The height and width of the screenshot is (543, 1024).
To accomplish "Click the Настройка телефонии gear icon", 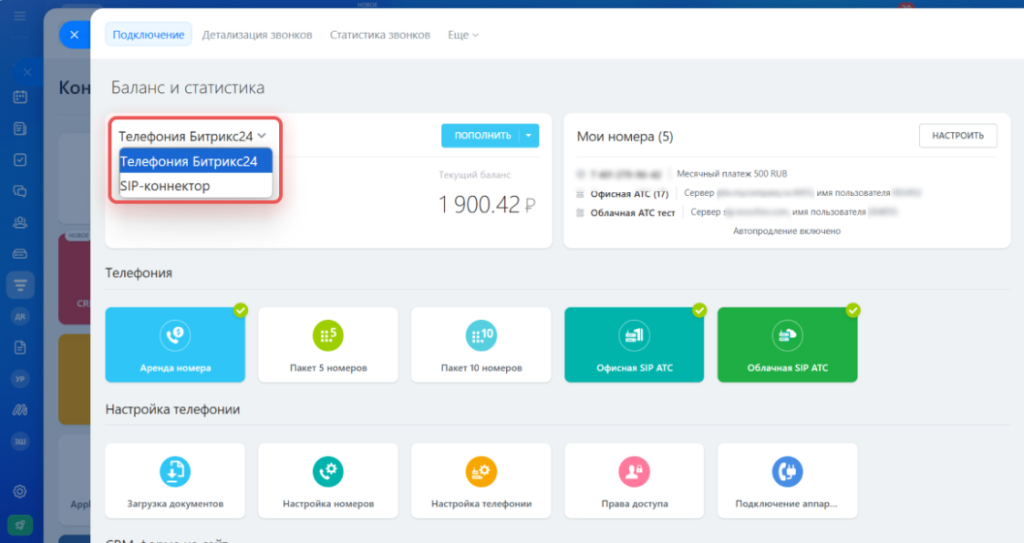I will click(x=481, y=471).
